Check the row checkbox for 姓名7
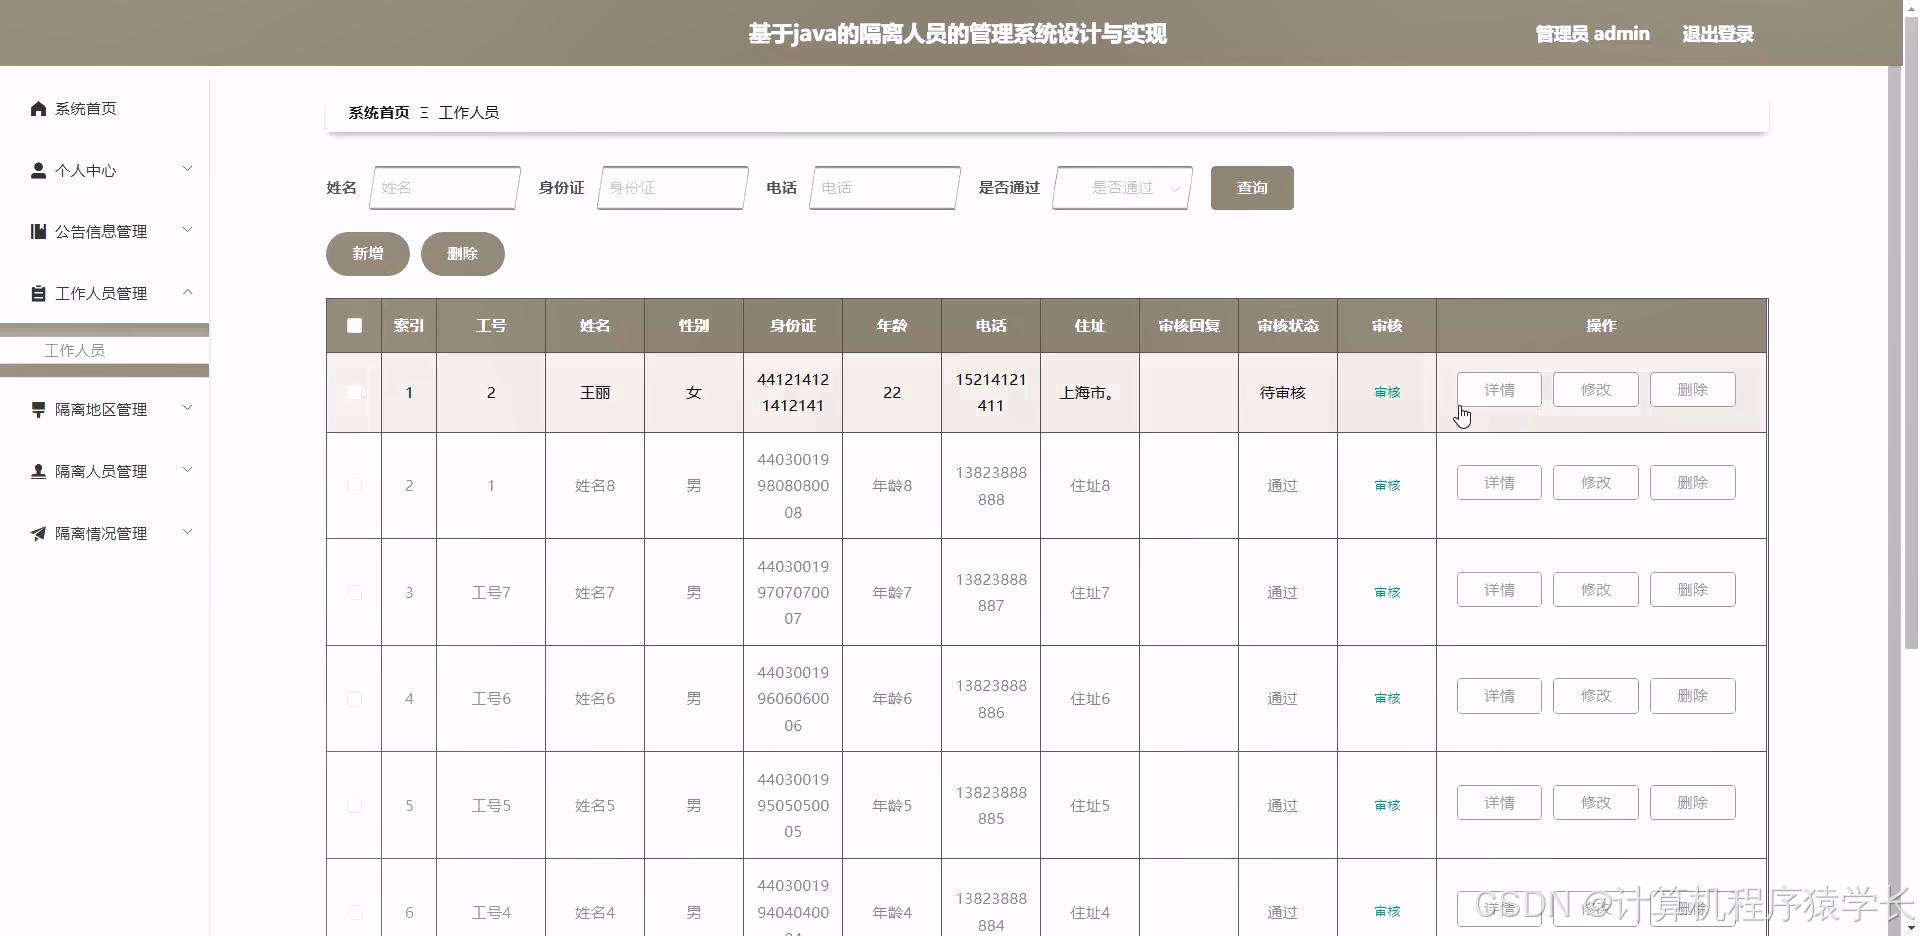Screen dimensions: 1920x936 (354, 592)
